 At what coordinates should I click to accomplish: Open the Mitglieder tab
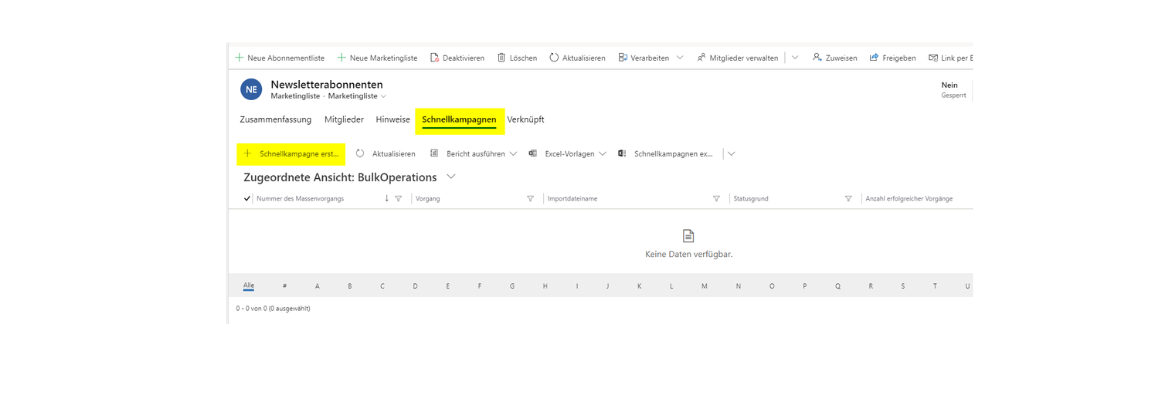pyautogui.click(x=344, y=119)
